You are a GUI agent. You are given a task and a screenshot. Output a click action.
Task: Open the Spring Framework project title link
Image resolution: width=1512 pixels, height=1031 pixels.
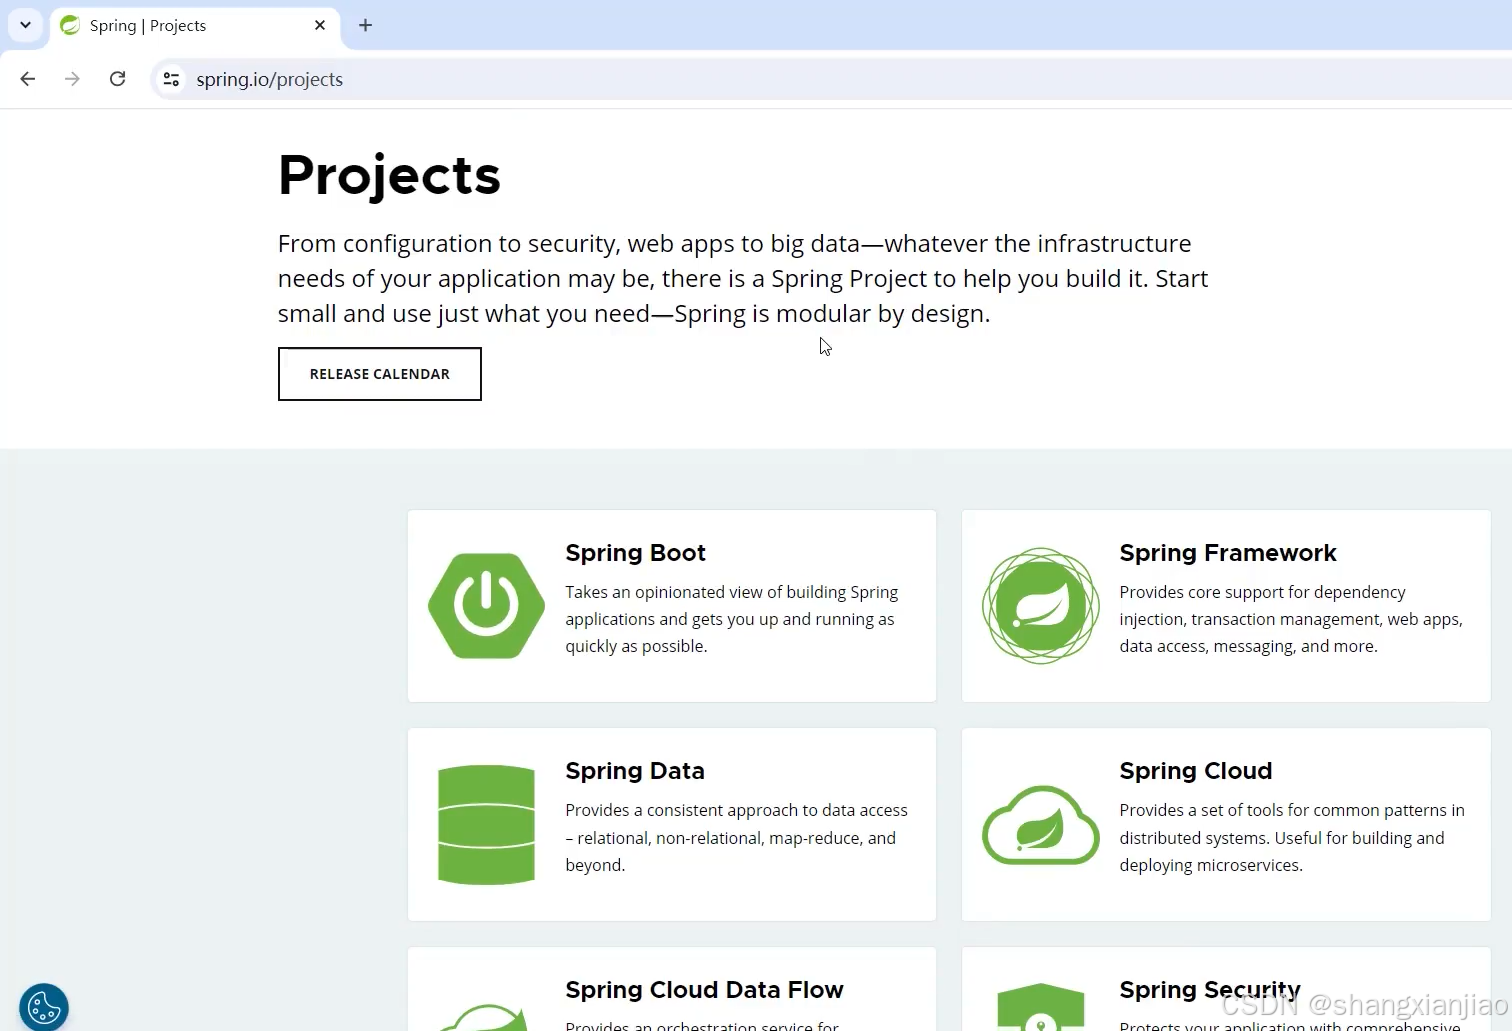coord(1228,553)
